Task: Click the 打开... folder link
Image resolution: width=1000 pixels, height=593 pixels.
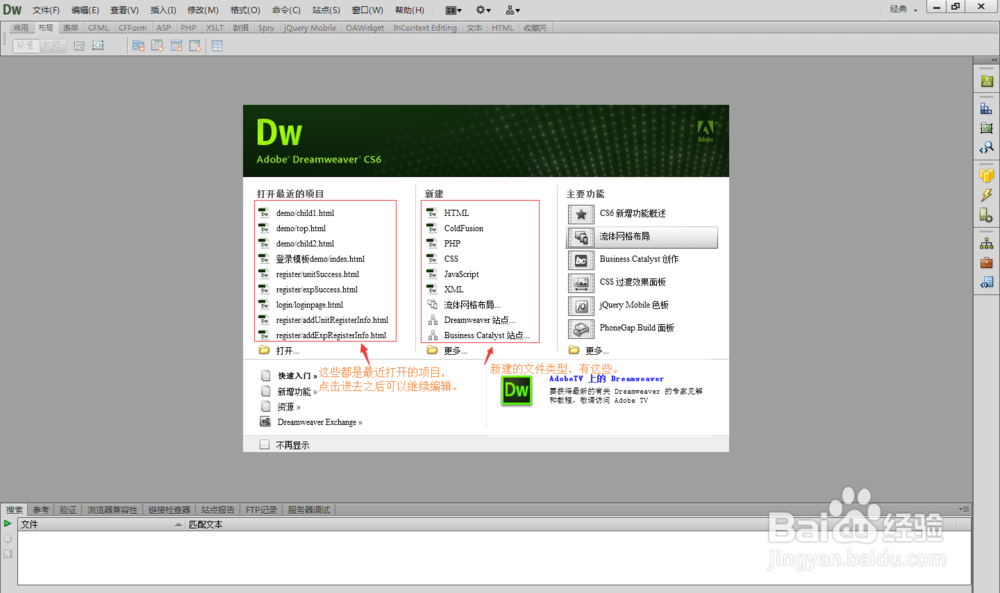Action: 287,351
